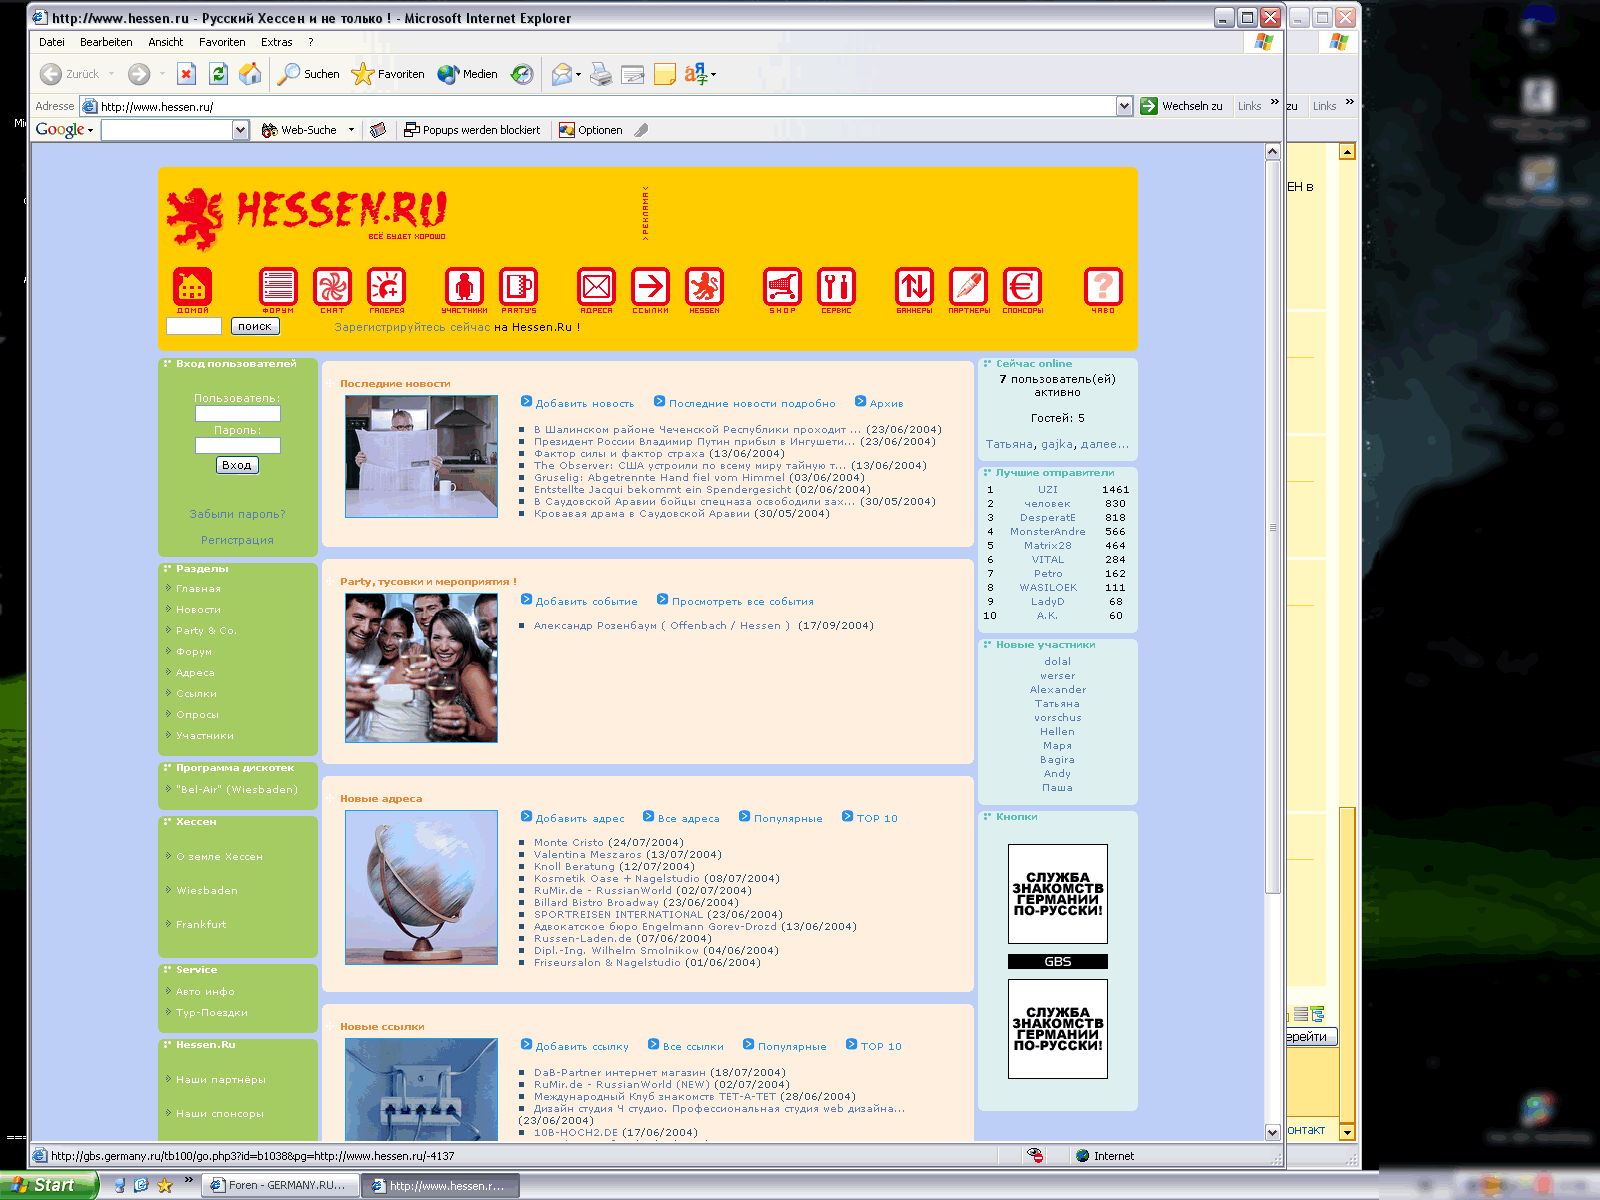1600x1200 pixels.
Task: Click the Пользователь username field
Action: [238, 413]
